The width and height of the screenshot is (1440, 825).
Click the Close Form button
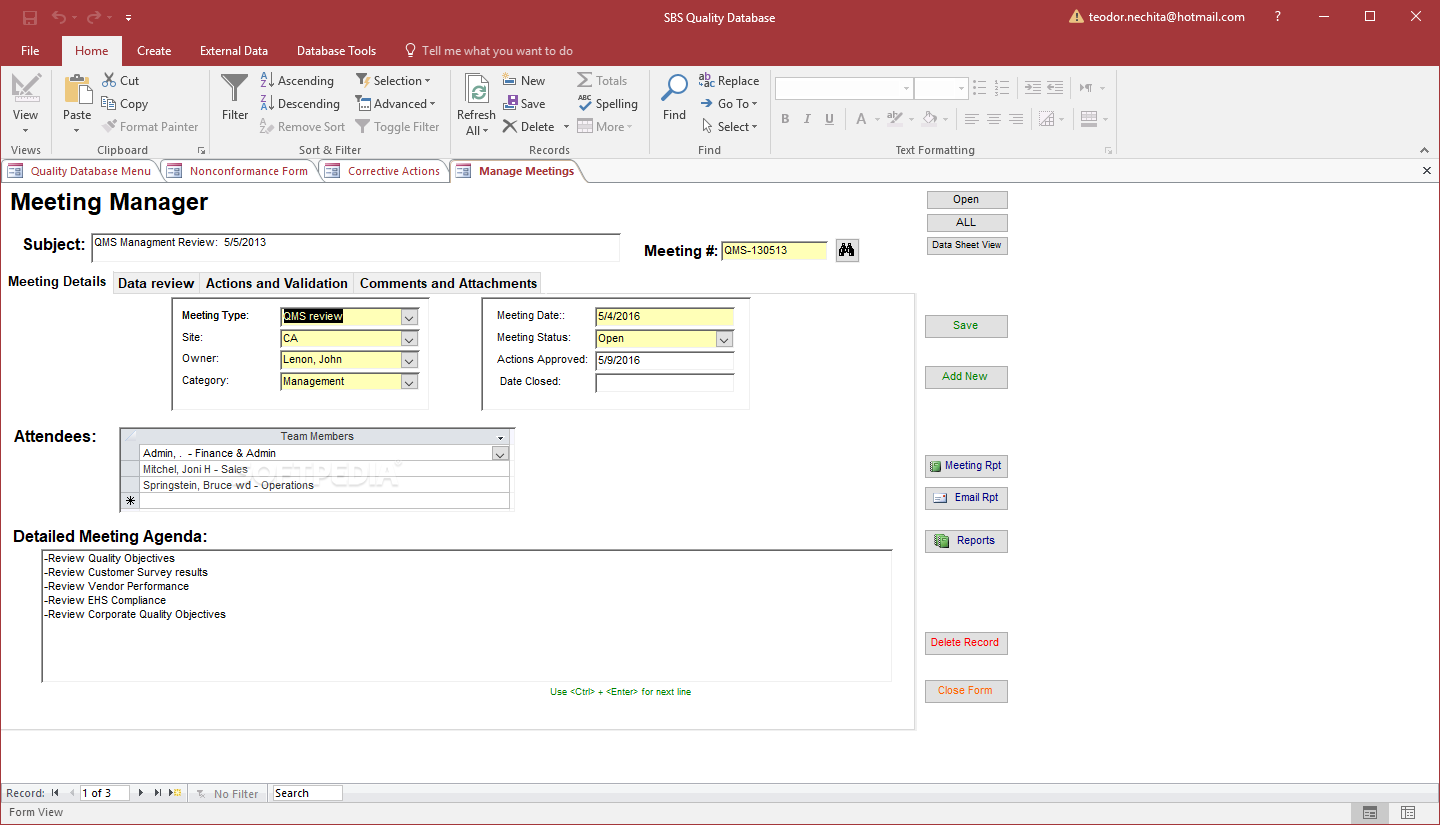coord(966,691)
